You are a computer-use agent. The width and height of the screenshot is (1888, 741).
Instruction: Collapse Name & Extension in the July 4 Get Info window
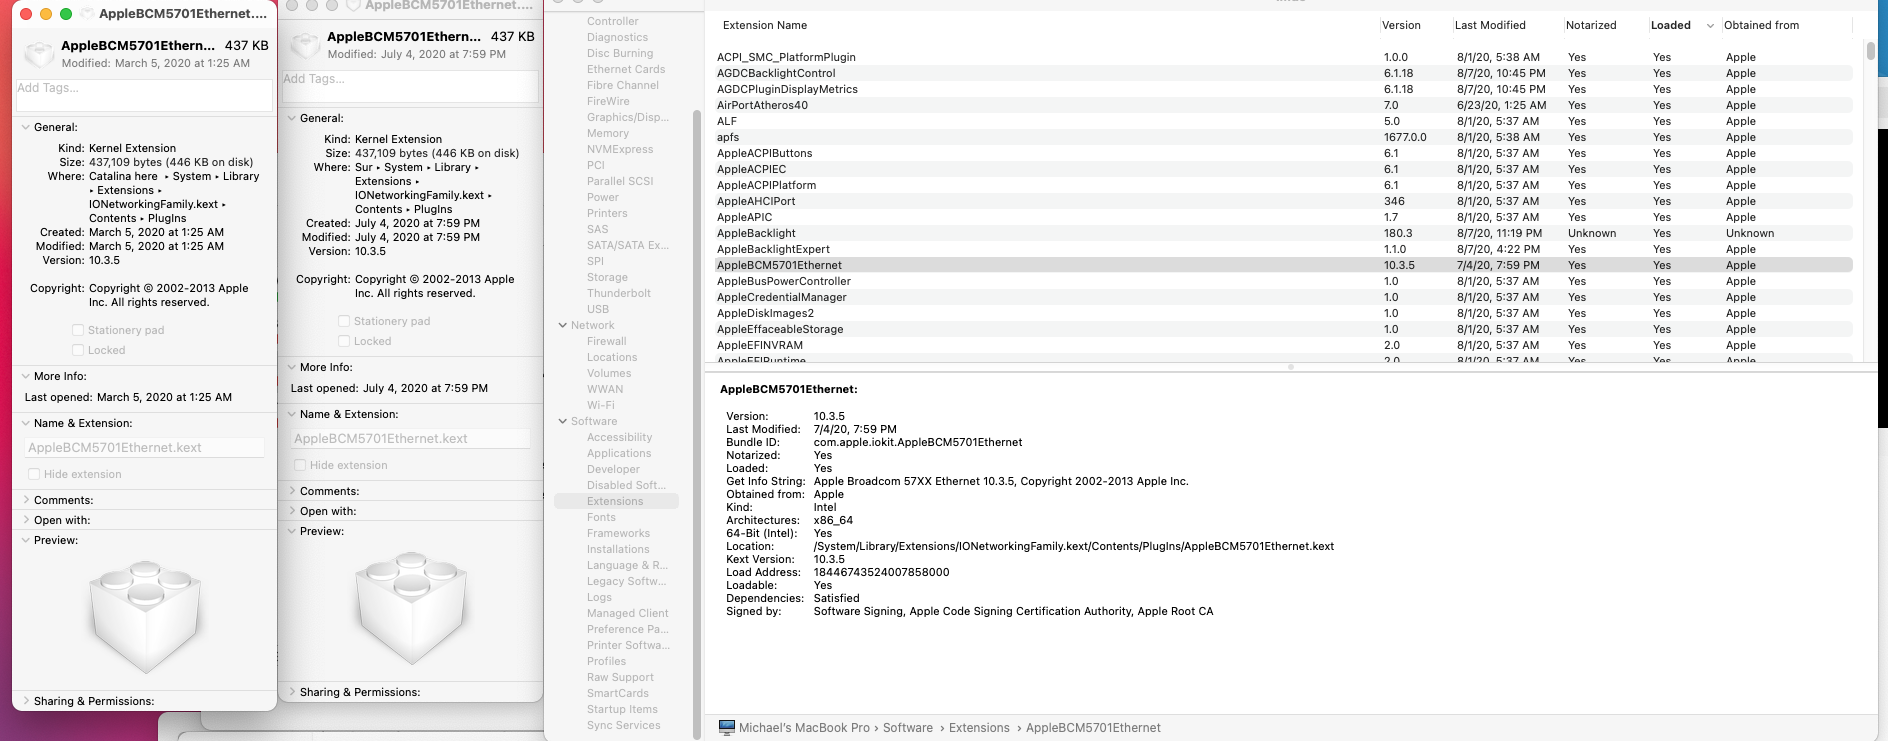291,414
